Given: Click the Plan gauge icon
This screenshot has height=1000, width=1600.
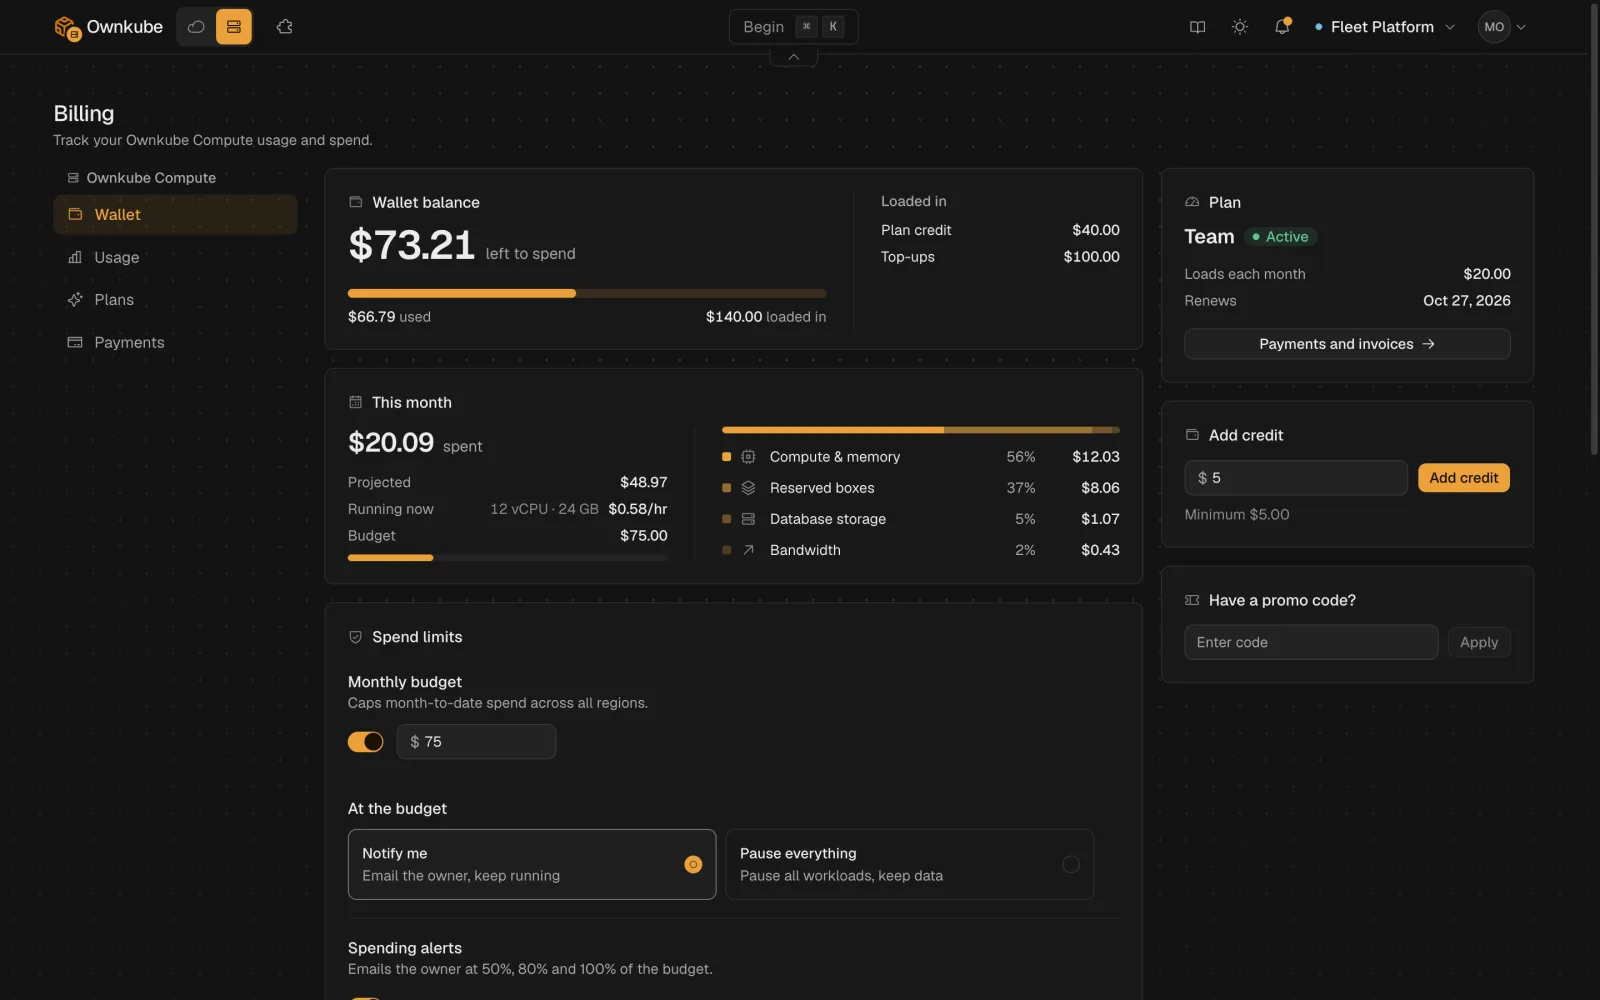Looking at the screenshot, I should (x=1192, y=202).
